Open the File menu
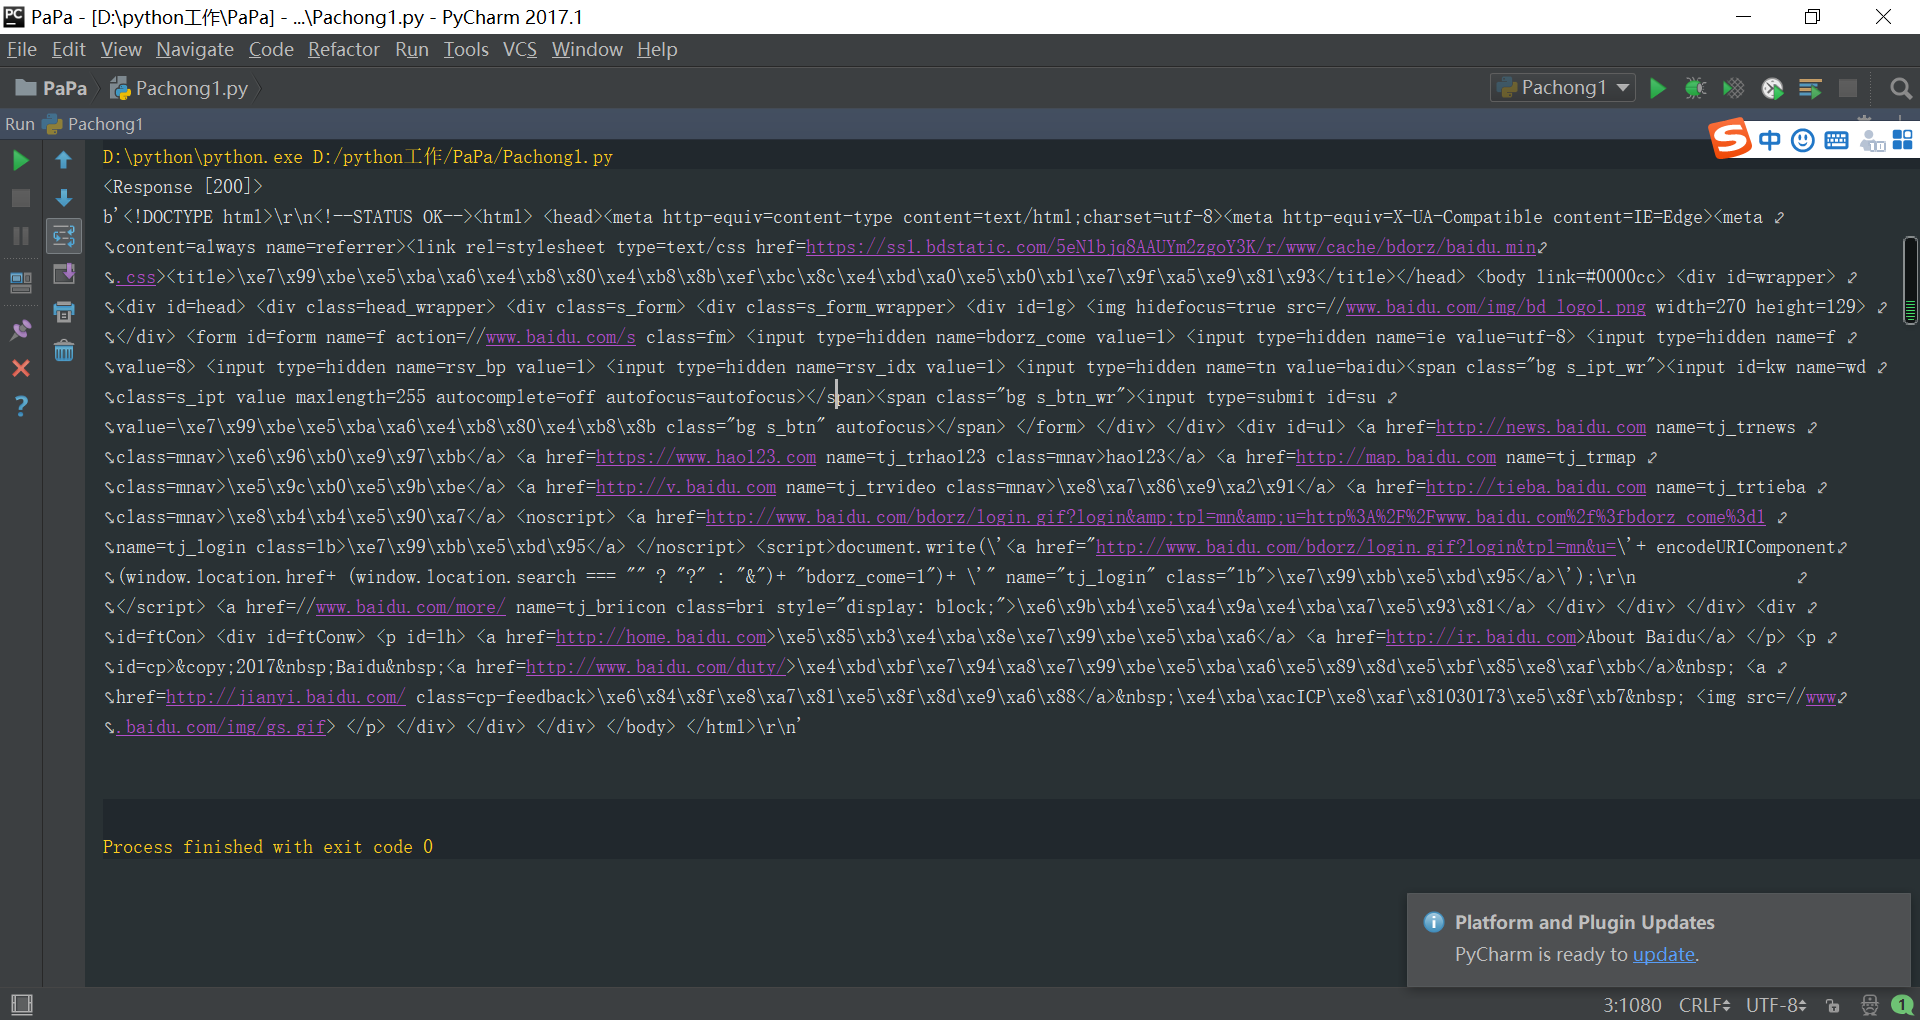 [x=22, y=49]
